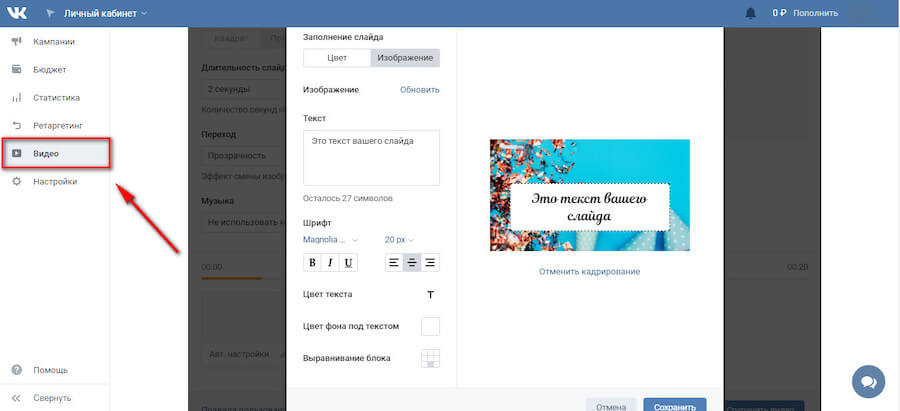The width and height of the screenshot is (900, 411).
Task: Click the Осталось 27 символов label
Action: tap(348, 198)
